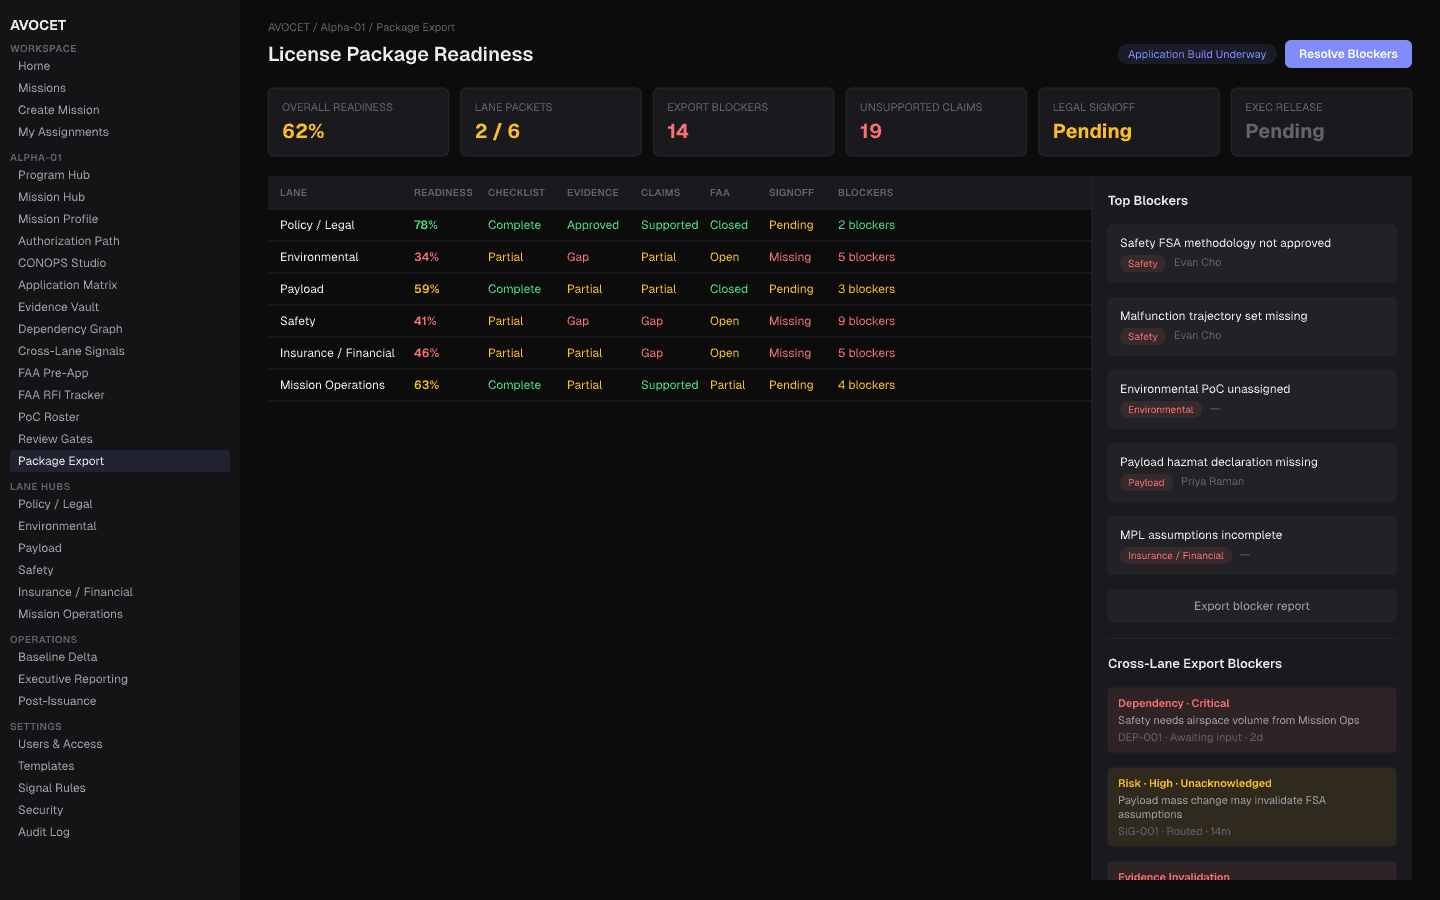Select Package Export in the sidebar
The width and height of the screenshot is (1440, 900).
pyautogui.click(x=120, y=461)
